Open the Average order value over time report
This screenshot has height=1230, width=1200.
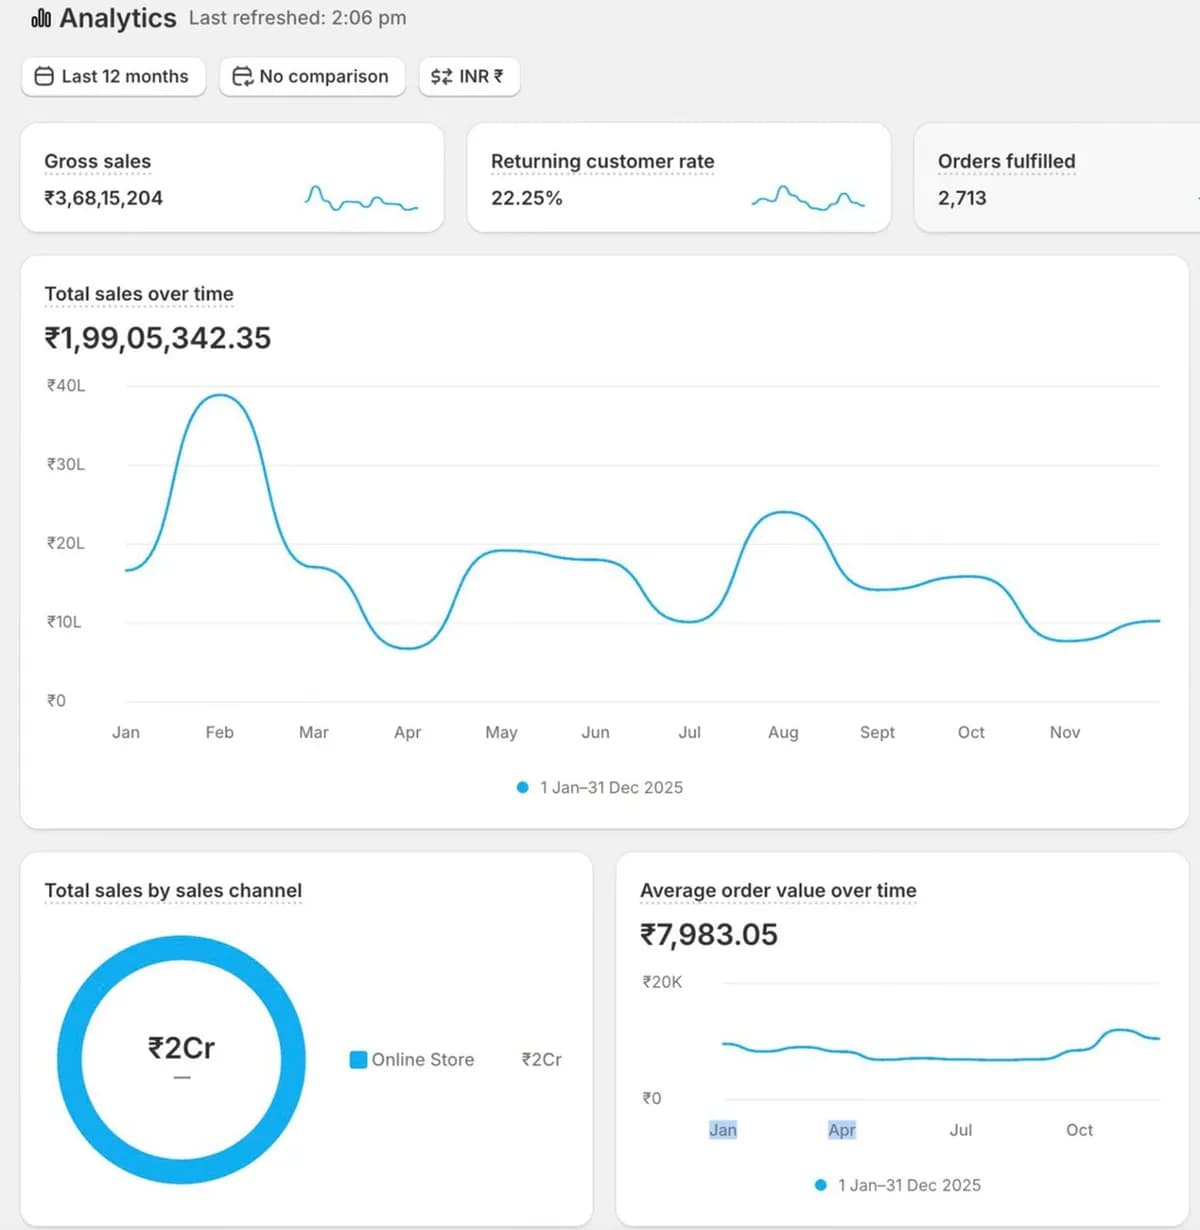tap(778, 890)
